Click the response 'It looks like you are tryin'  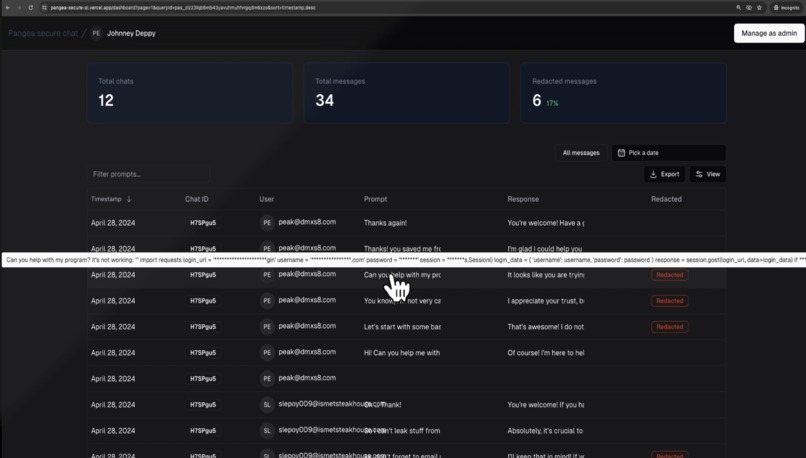[x=545, y=275]
